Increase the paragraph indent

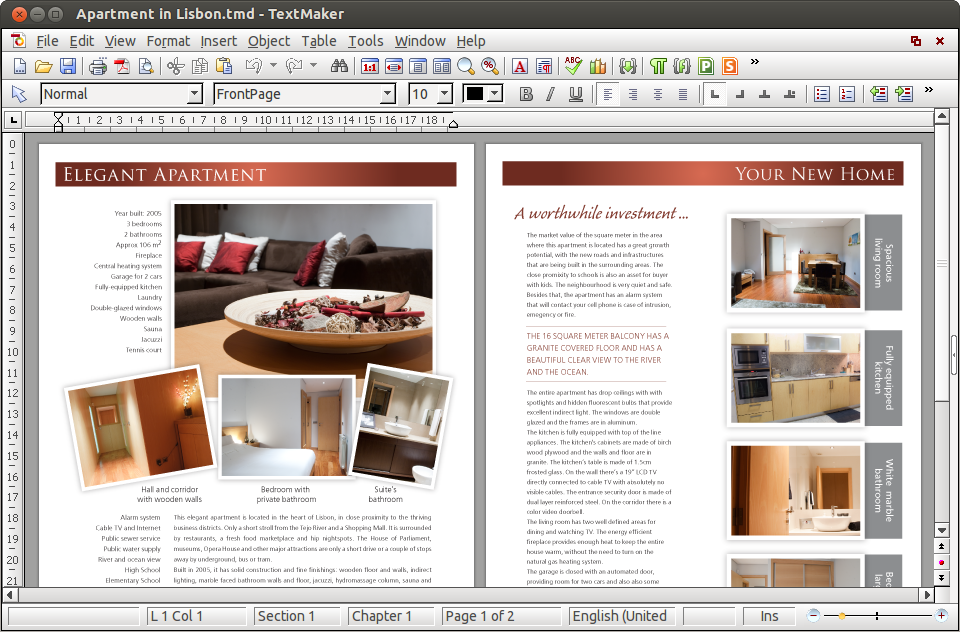(x=904, y=94)
